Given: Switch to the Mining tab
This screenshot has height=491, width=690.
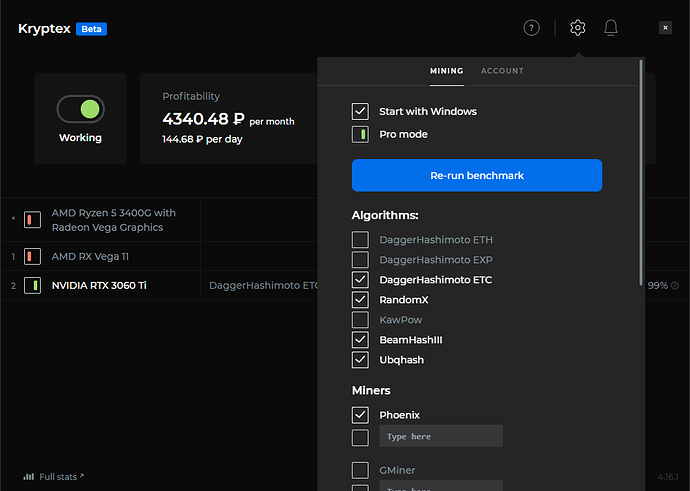Looking at the screenshot, I should pyautogui.click(x=446, y=71).
